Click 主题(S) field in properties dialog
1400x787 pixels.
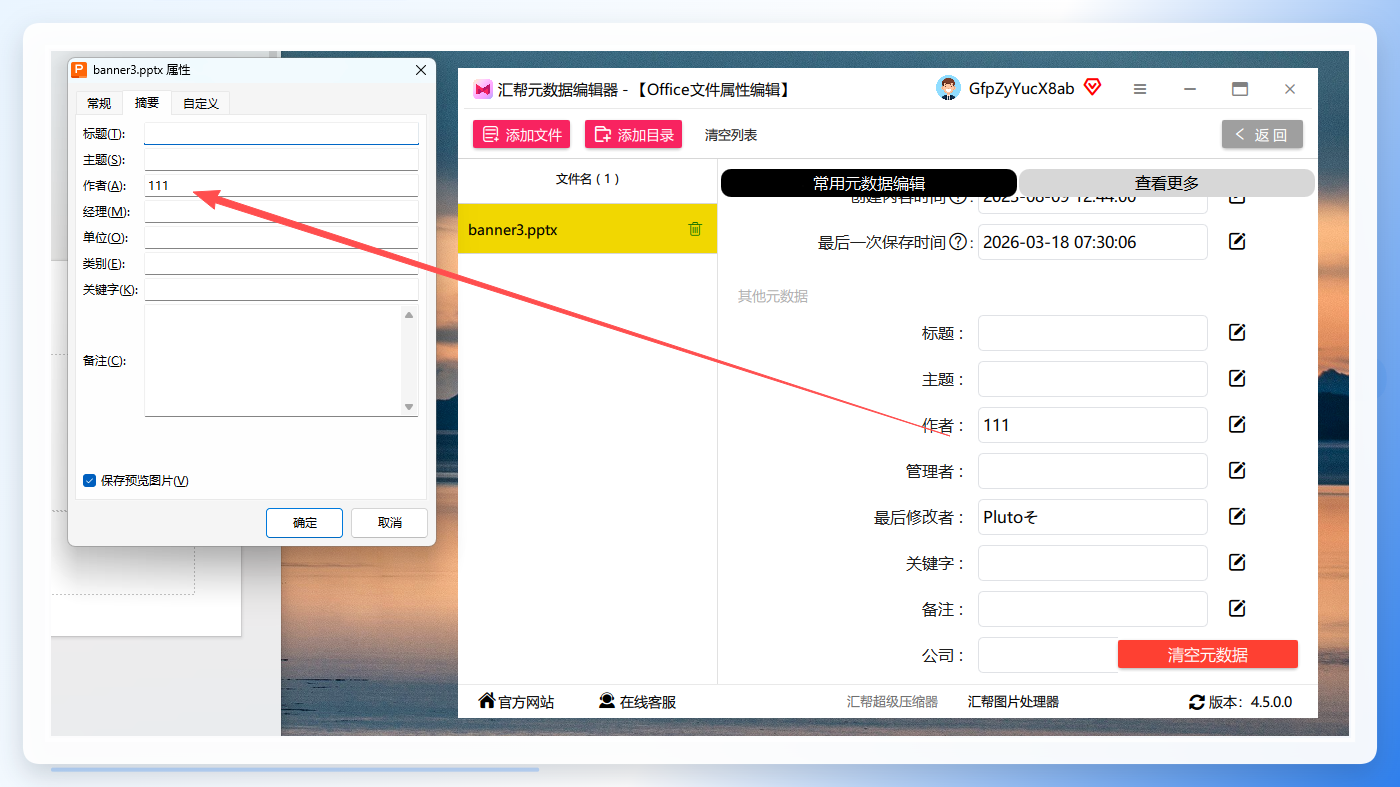[281, 159]
